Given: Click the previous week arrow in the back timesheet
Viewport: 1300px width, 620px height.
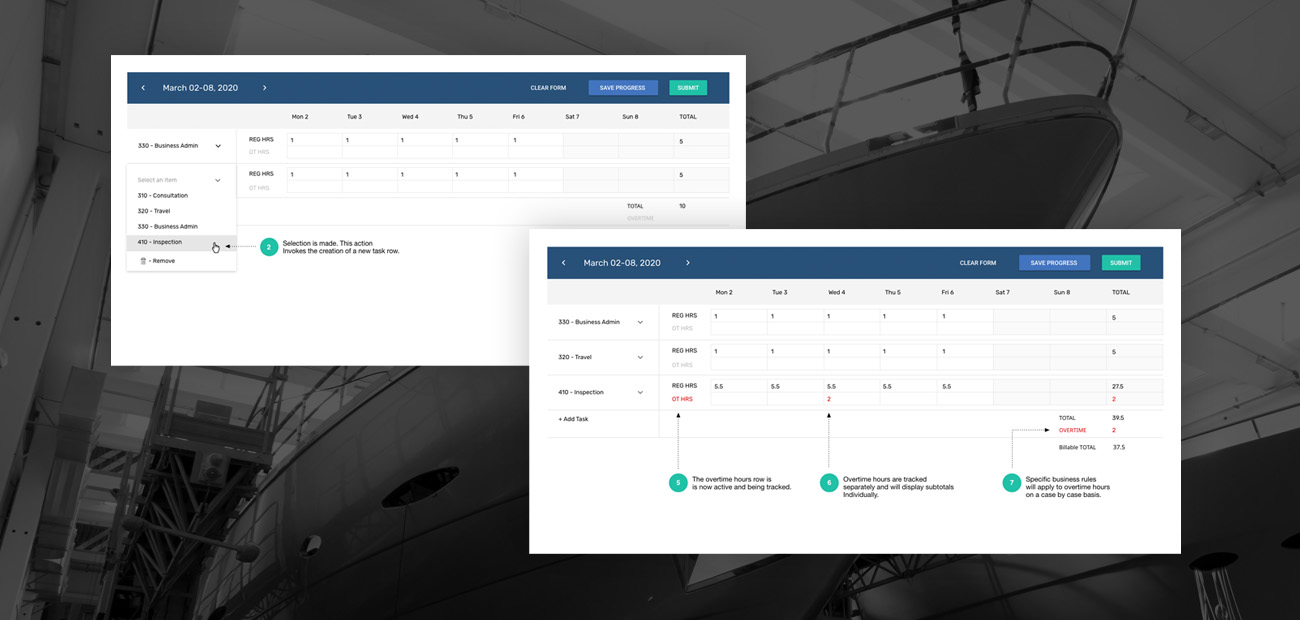Looking at the screenshot, I should tap(143, 88).
